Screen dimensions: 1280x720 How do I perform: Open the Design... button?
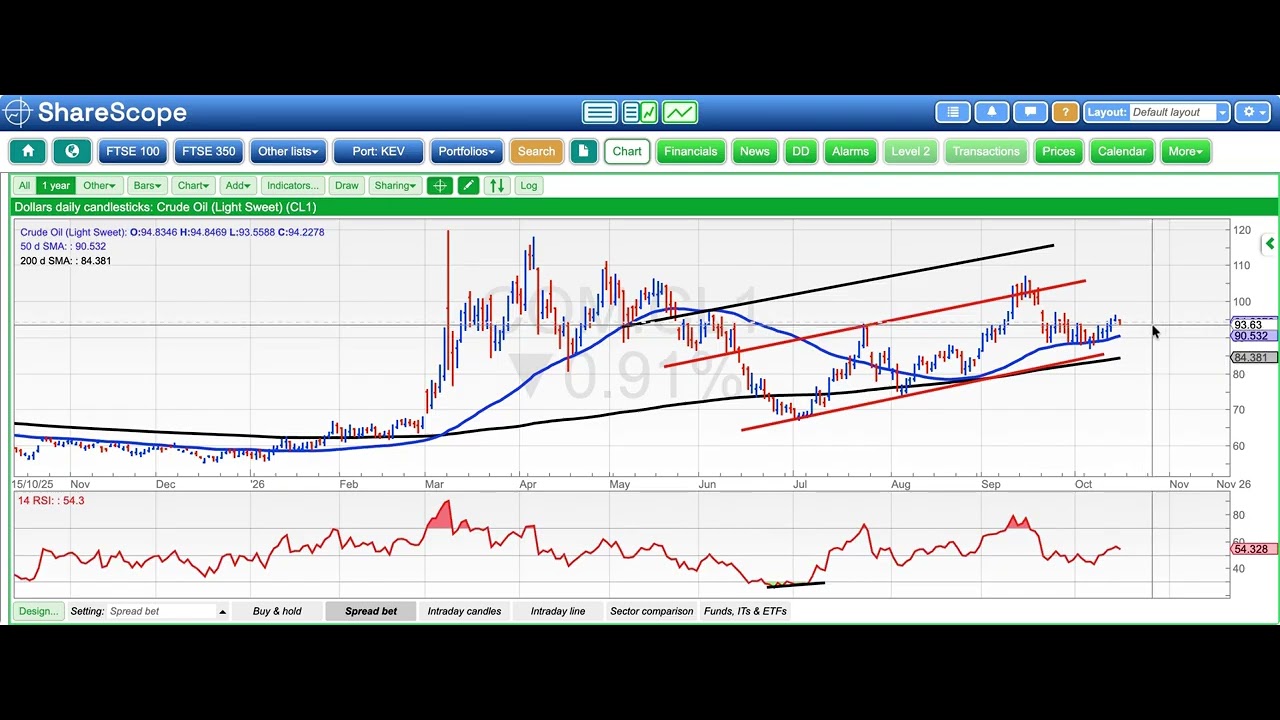click(38, 611)
